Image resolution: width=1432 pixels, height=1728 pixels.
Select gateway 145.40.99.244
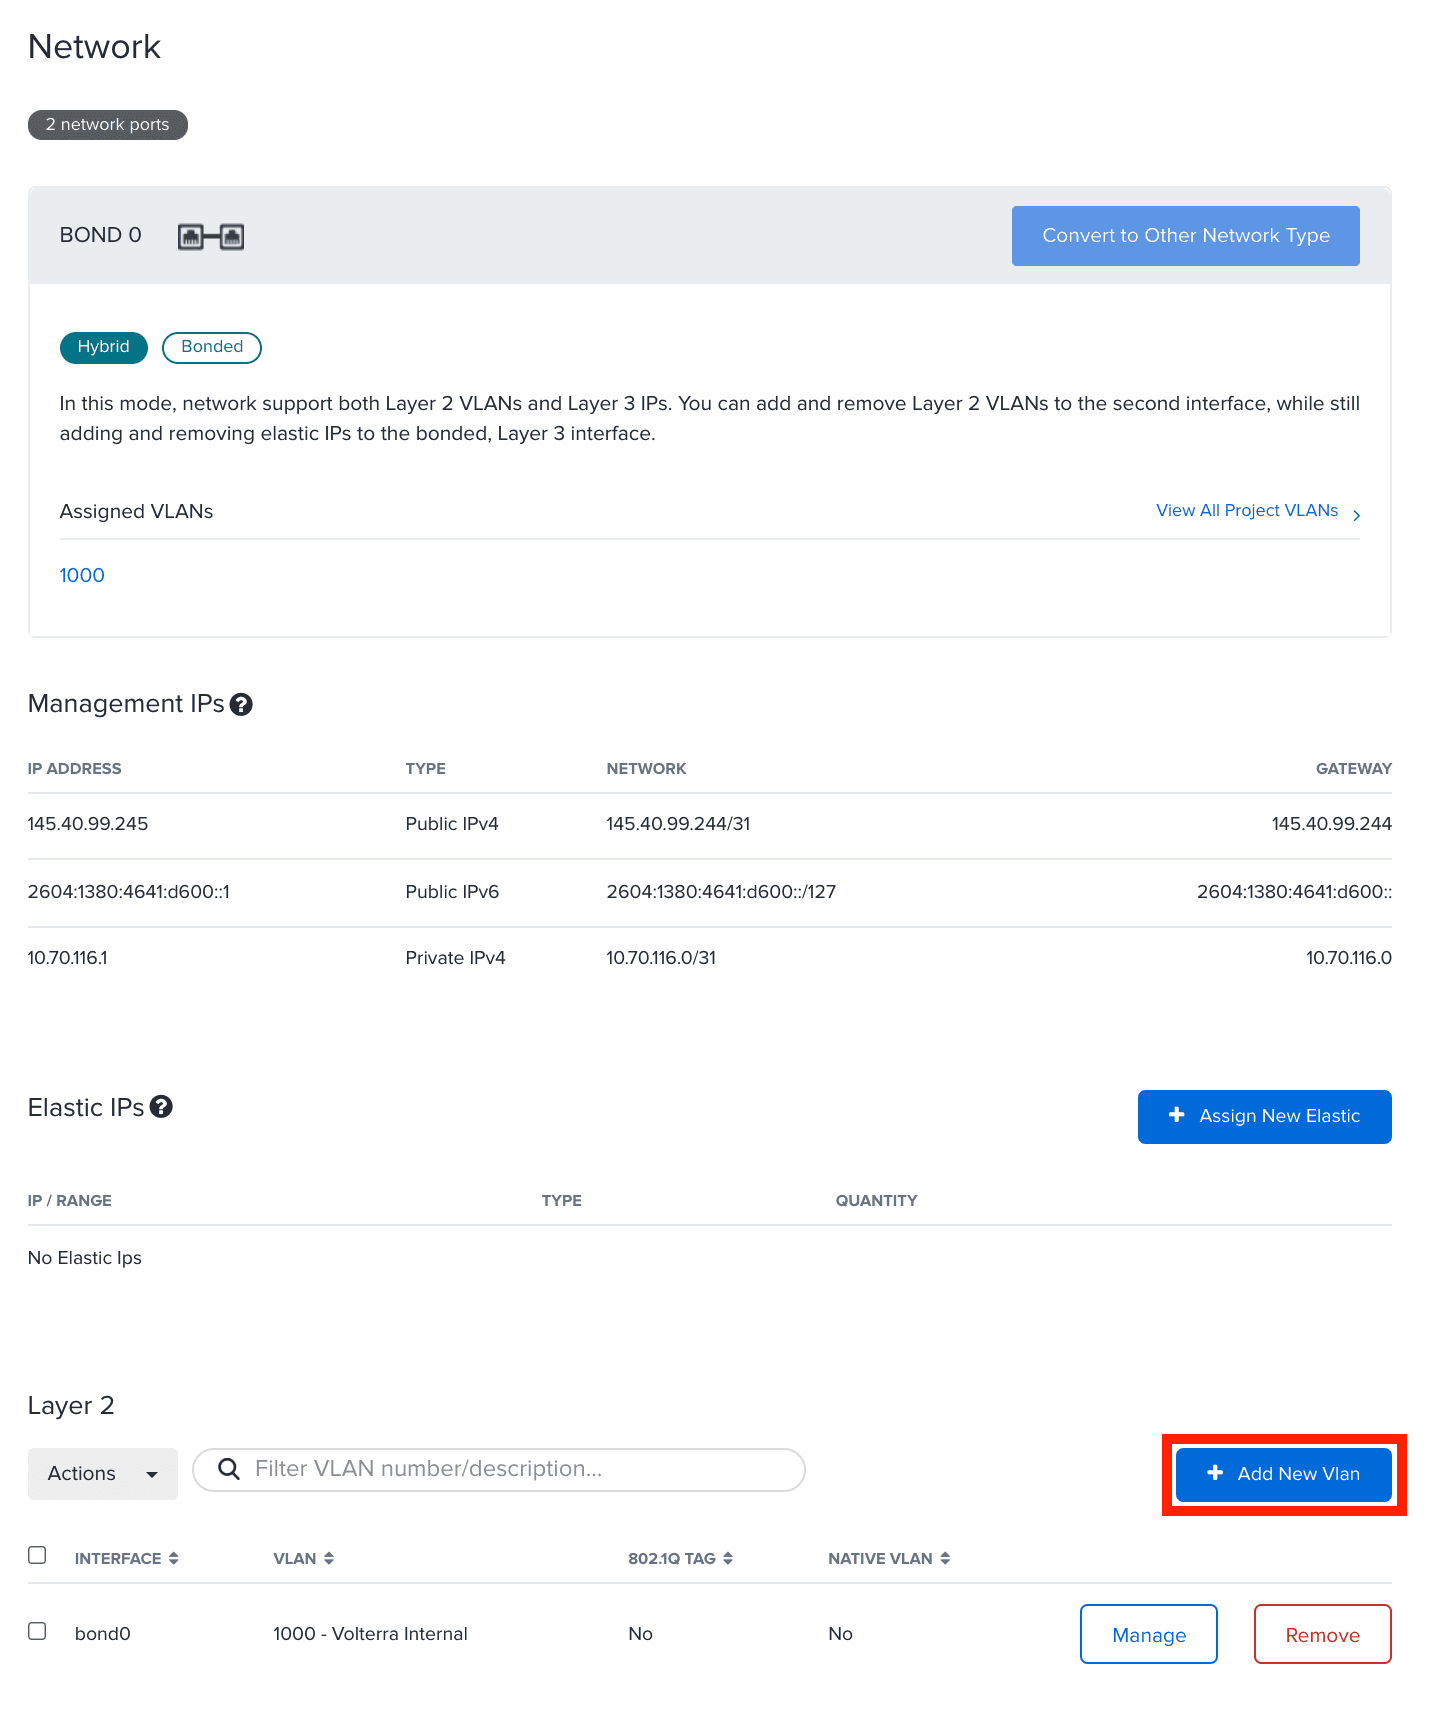click(x=1332, y=824)
